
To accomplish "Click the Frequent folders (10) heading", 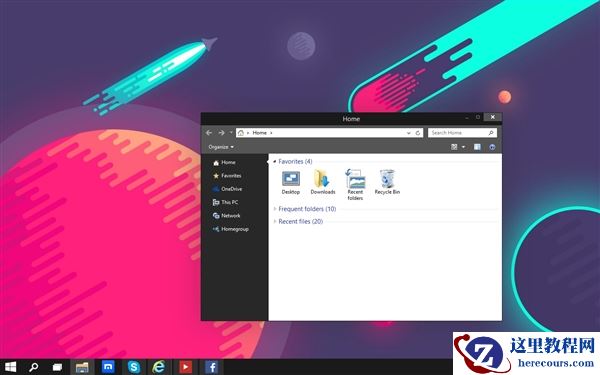I will (x=307, y=209).
